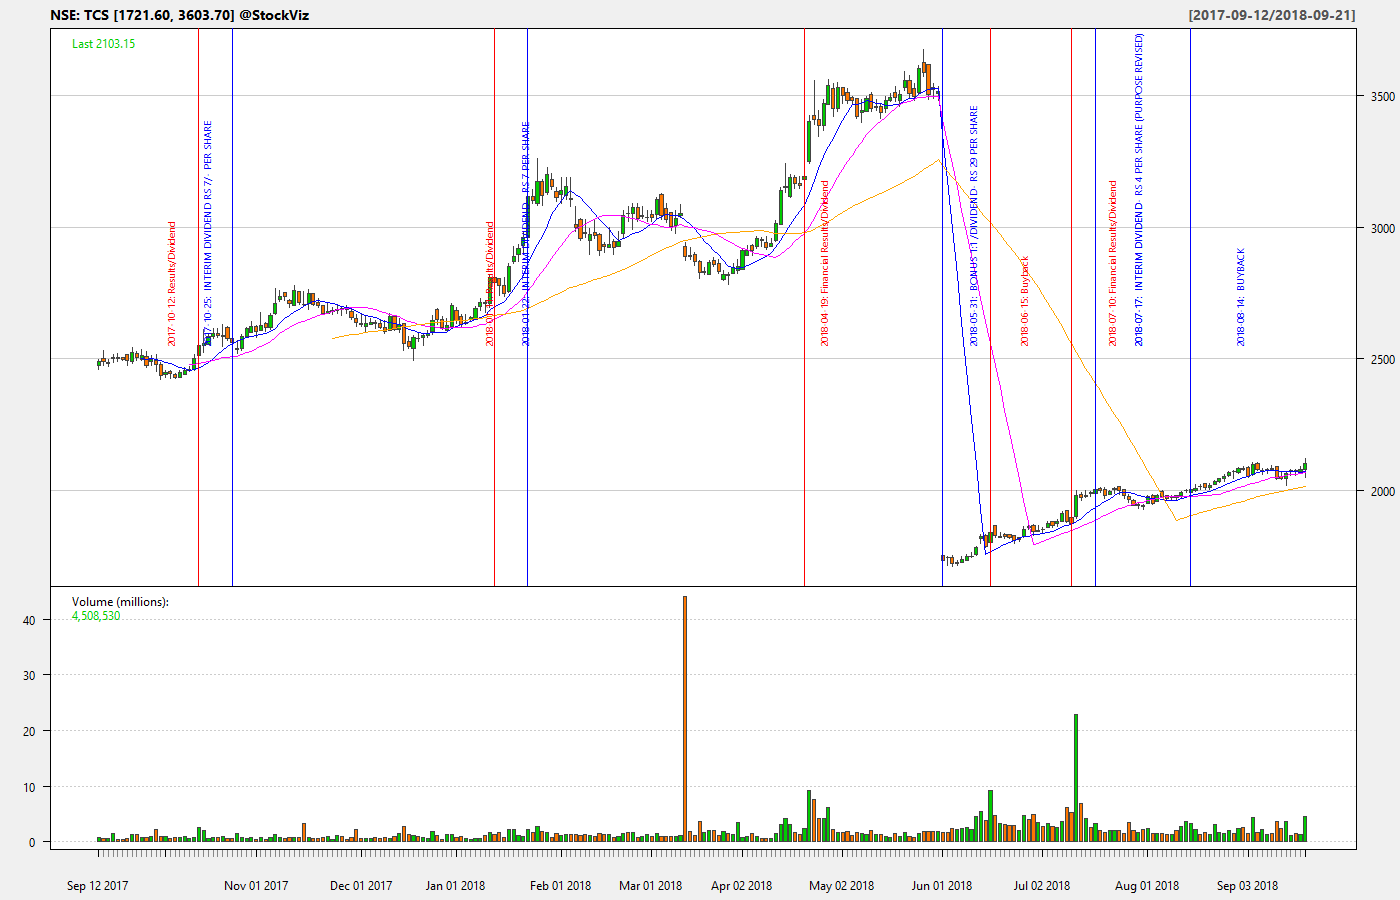The width and height of the screenshot is (1400, 900).
Task: Click the 40 volume axis label
Action: [29, 621]
